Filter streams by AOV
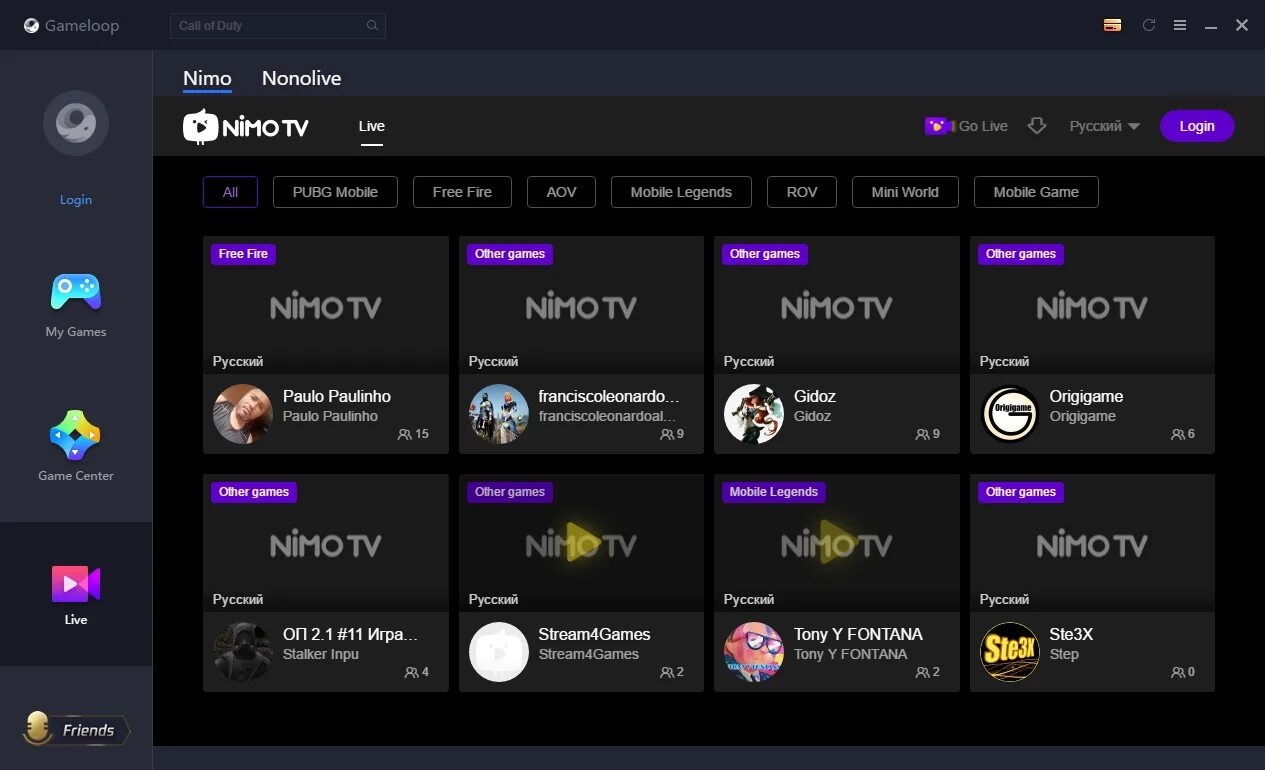The image size is (1265, 770). [x=562, y=192]
